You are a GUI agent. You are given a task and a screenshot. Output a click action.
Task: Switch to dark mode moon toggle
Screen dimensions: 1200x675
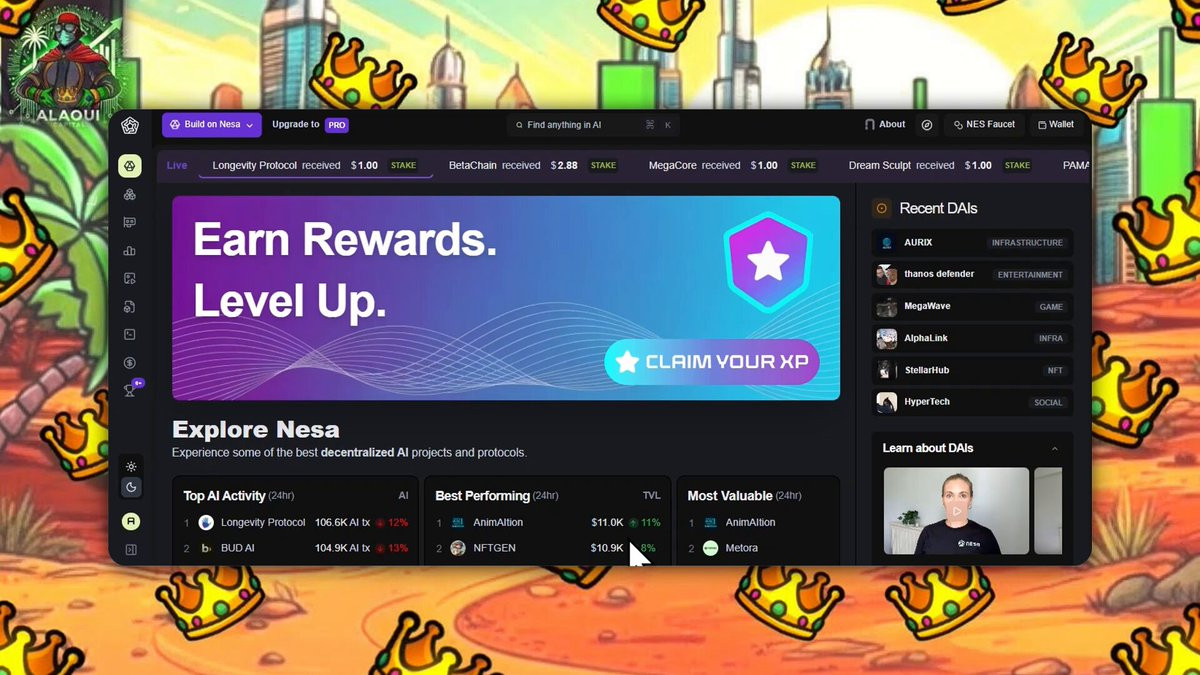click(x=131, y=487)
